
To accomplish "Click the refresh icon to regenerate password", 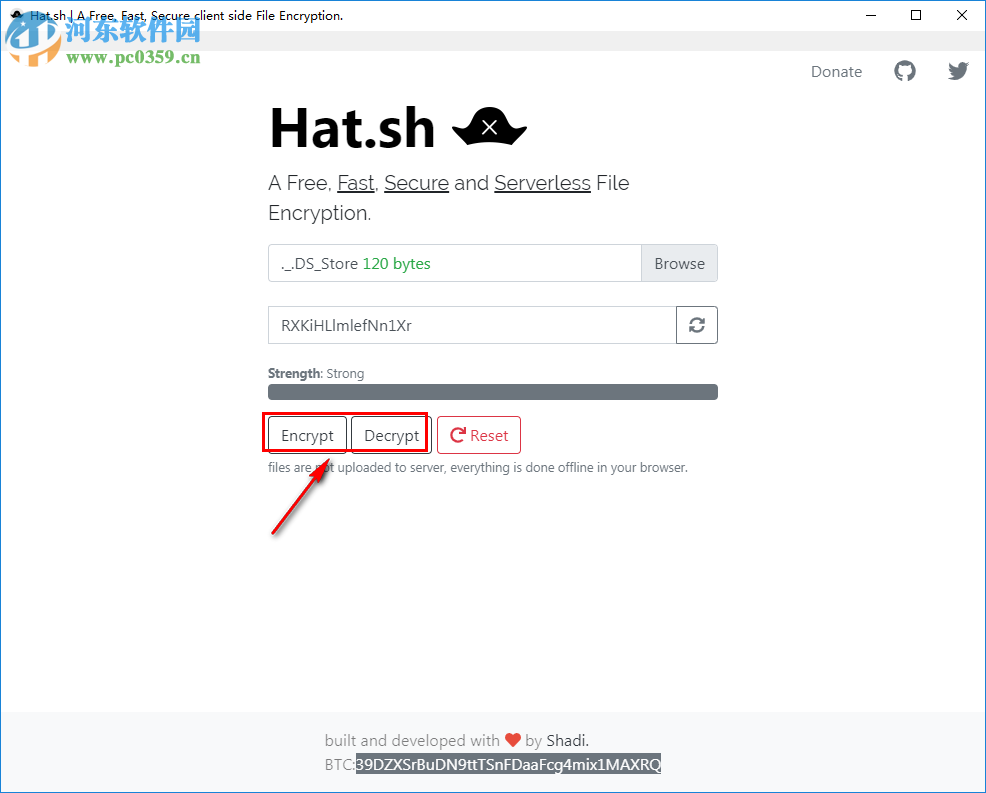I will tap(696, 324).
